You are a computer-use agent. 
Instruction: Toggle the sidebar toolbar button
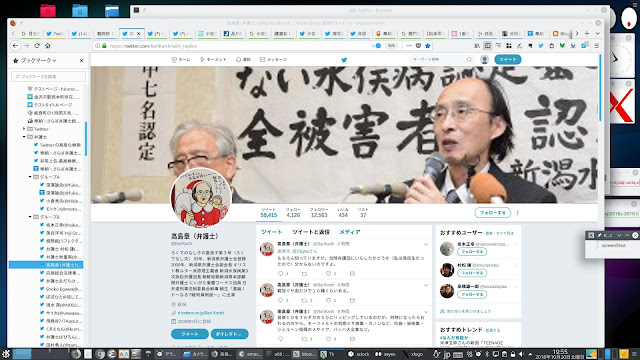(x=487, y=46)
